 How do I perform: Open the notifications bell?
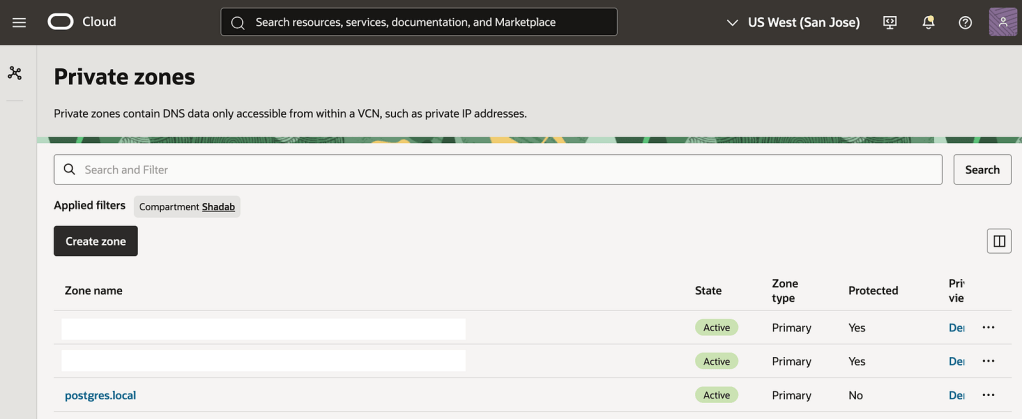point(928,22)
